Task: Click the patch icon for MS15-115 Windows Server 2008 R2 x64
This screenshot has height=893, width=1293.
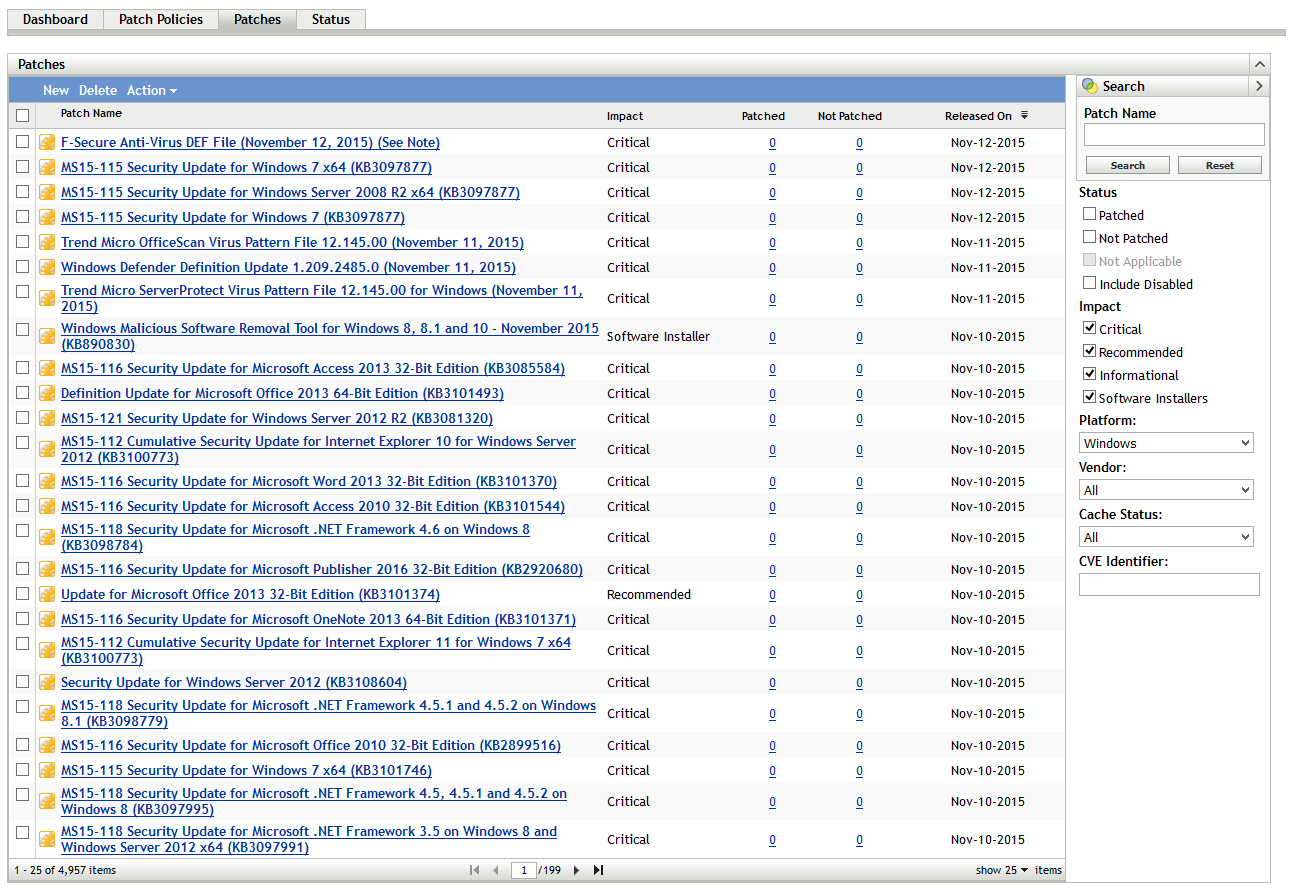Action: 47,193
